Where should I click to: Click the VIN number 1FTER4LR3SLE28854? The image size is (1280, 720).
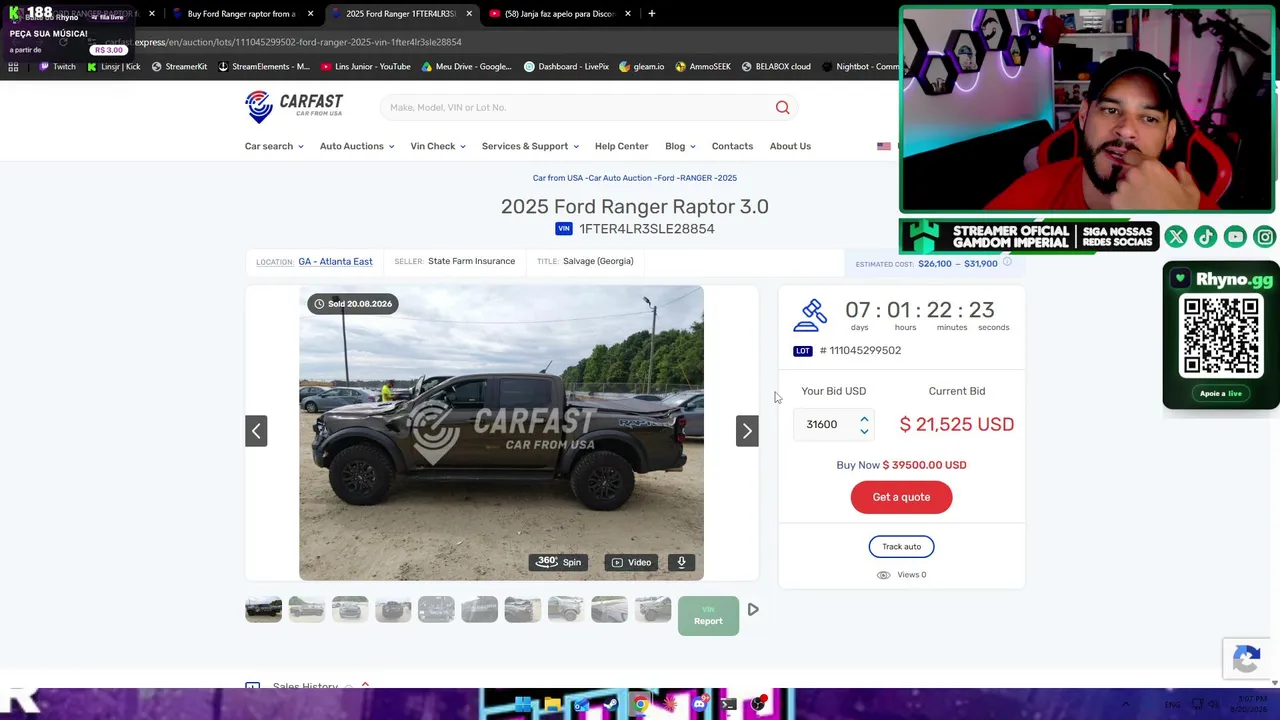(647, 229)
